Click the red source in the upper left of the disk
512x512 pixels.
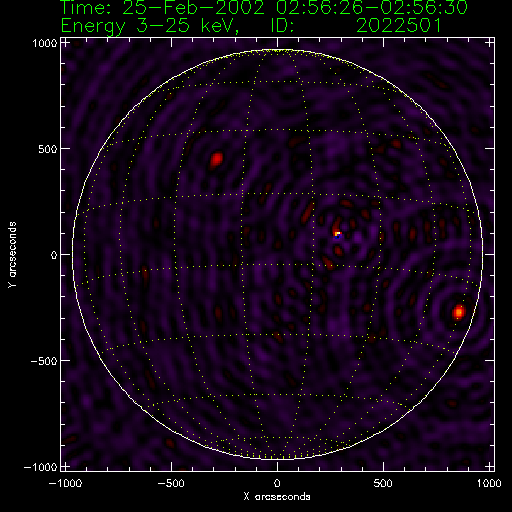coord(216,160)
